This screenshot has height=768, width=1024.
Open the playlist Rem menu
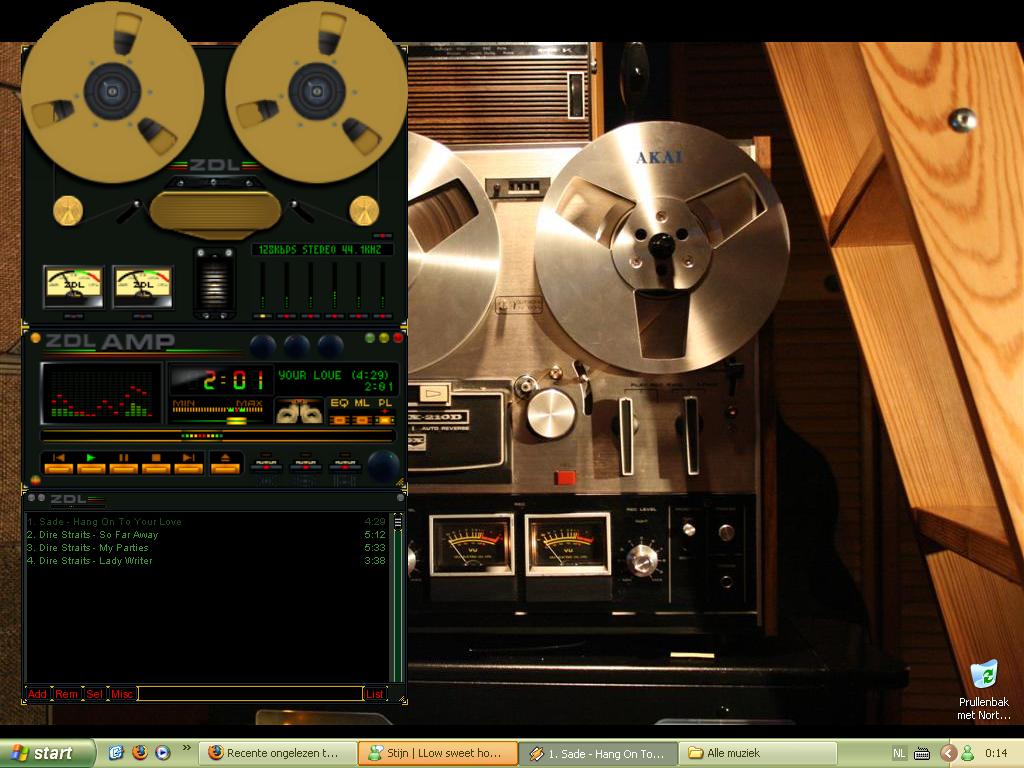coord(66,694)
